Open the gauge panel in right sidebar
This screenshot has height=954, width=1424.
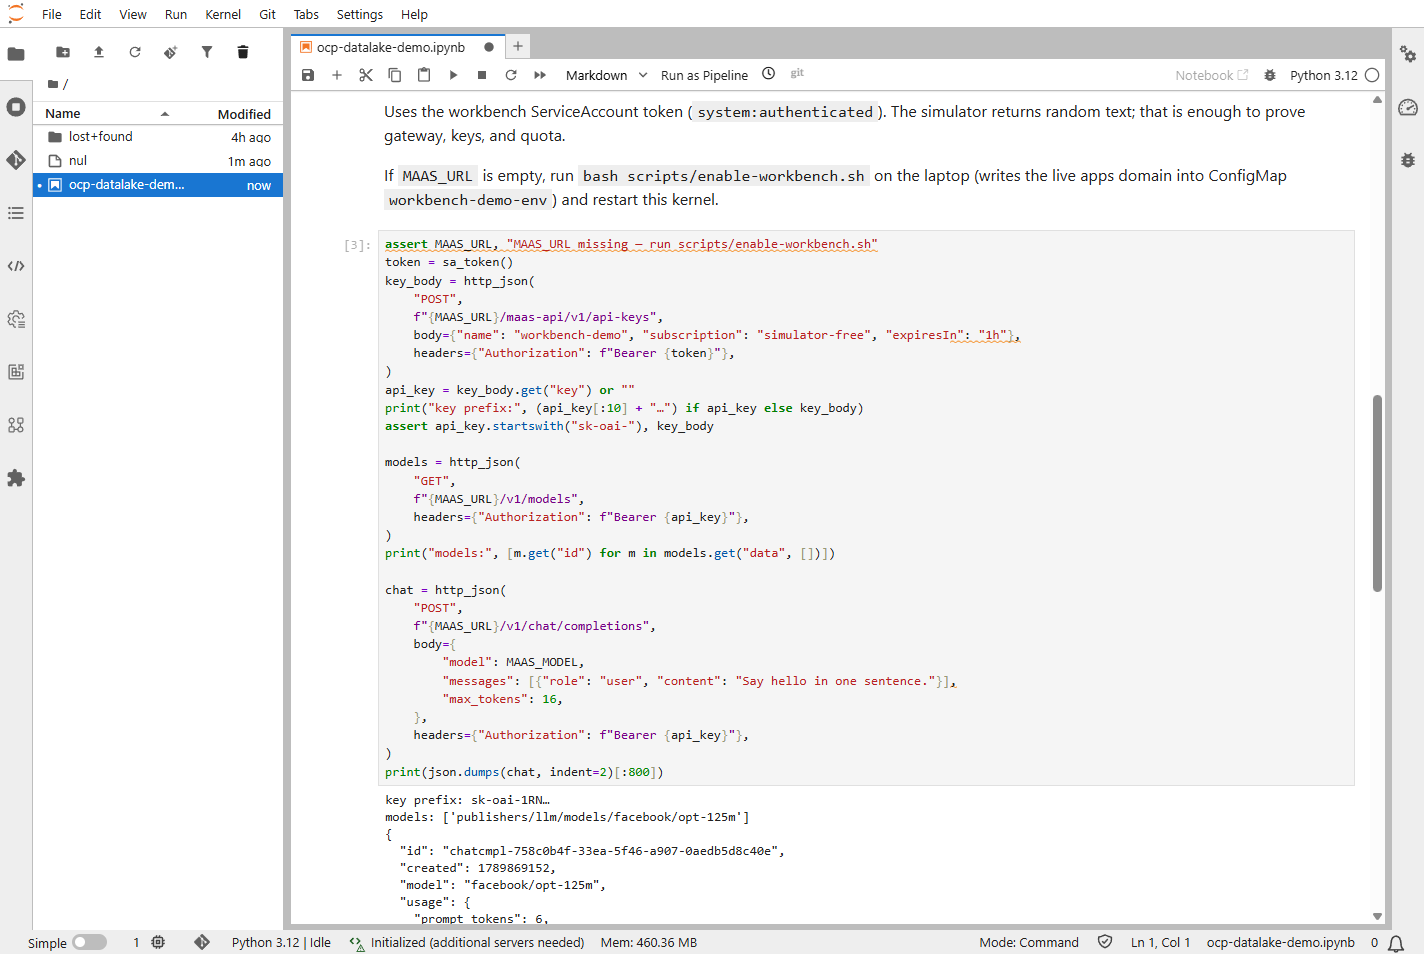click(x=1408, y=107)
